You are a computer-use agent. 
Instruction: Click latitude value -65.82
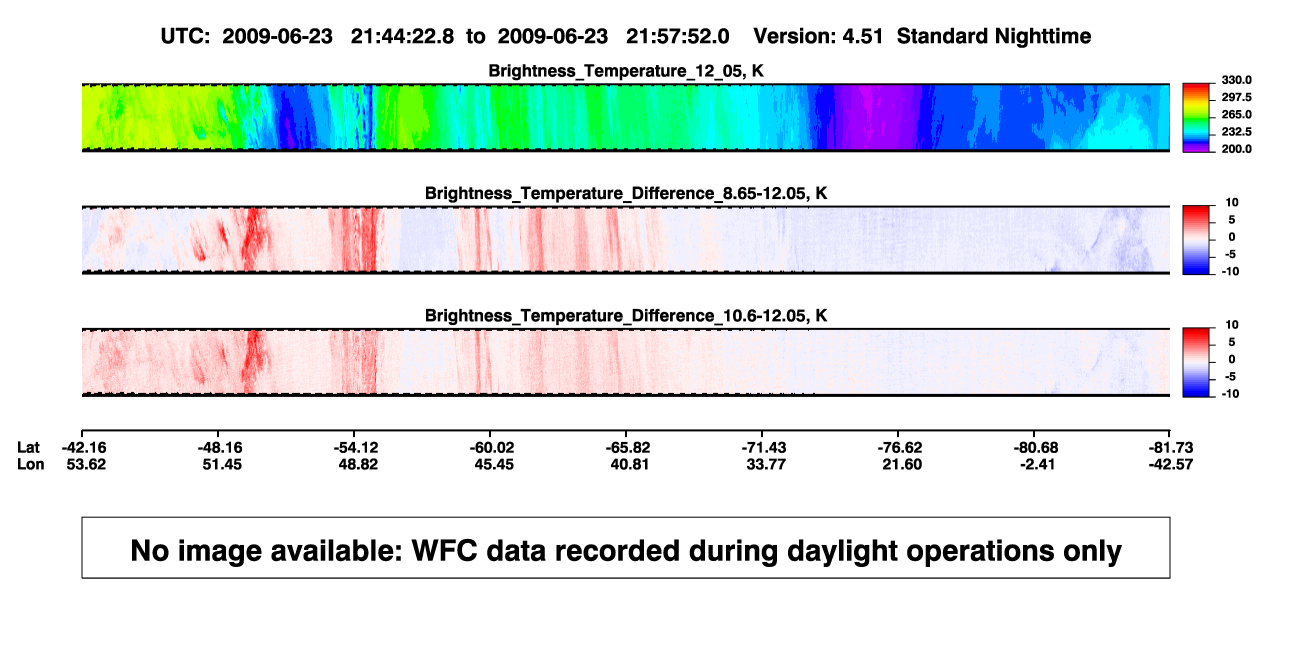click(627, 447)
